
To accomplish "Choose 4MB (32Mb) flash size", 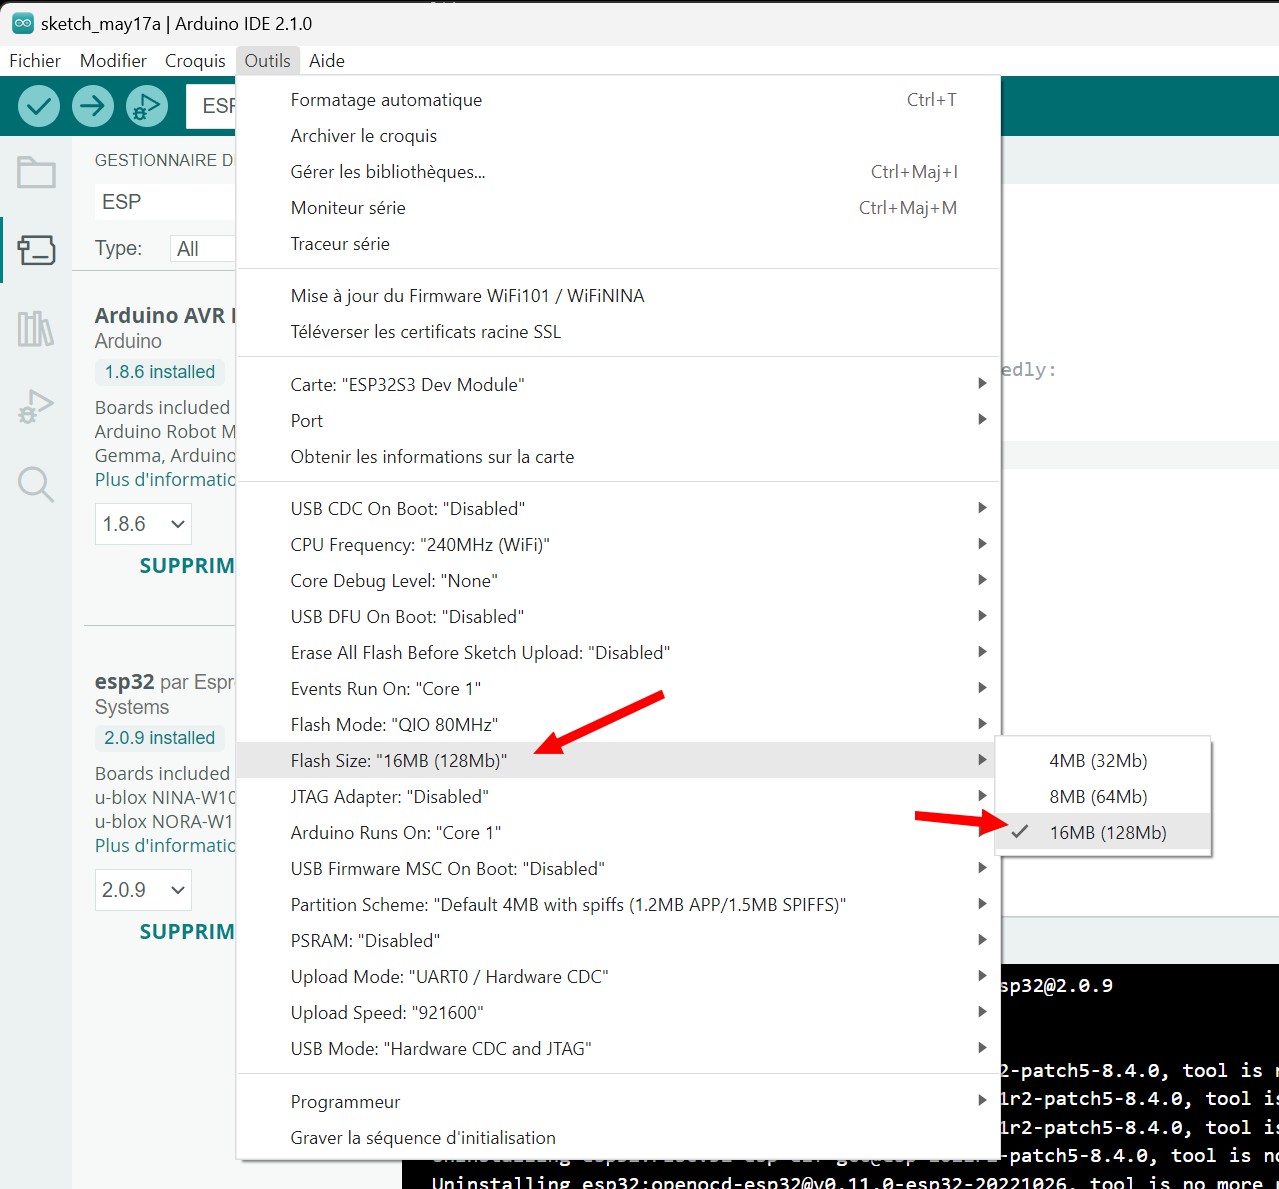I will 1103,761.
